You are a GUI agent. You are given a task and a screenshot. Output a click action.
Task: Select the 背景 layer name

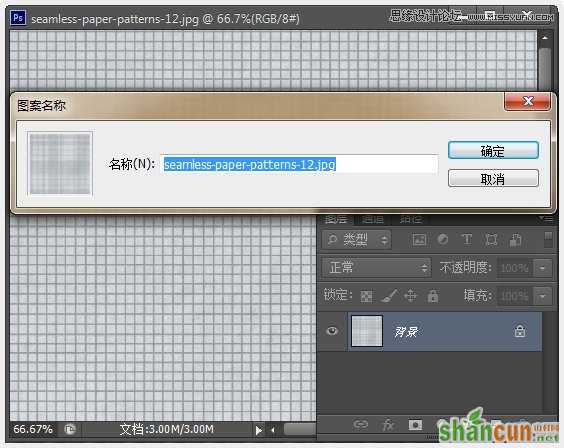coord(406,332)
